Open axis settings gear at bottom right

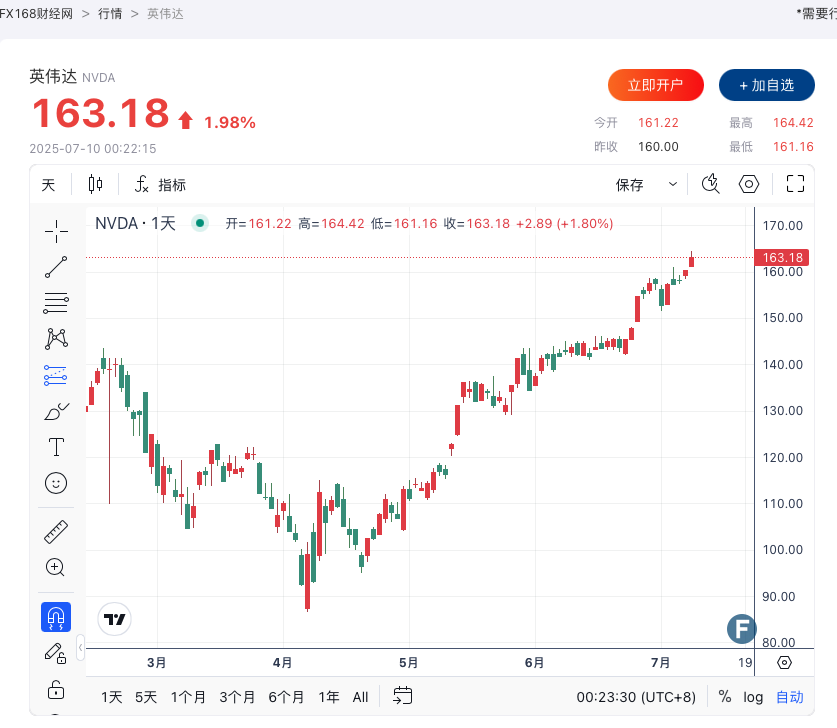[x=784, y=662]
